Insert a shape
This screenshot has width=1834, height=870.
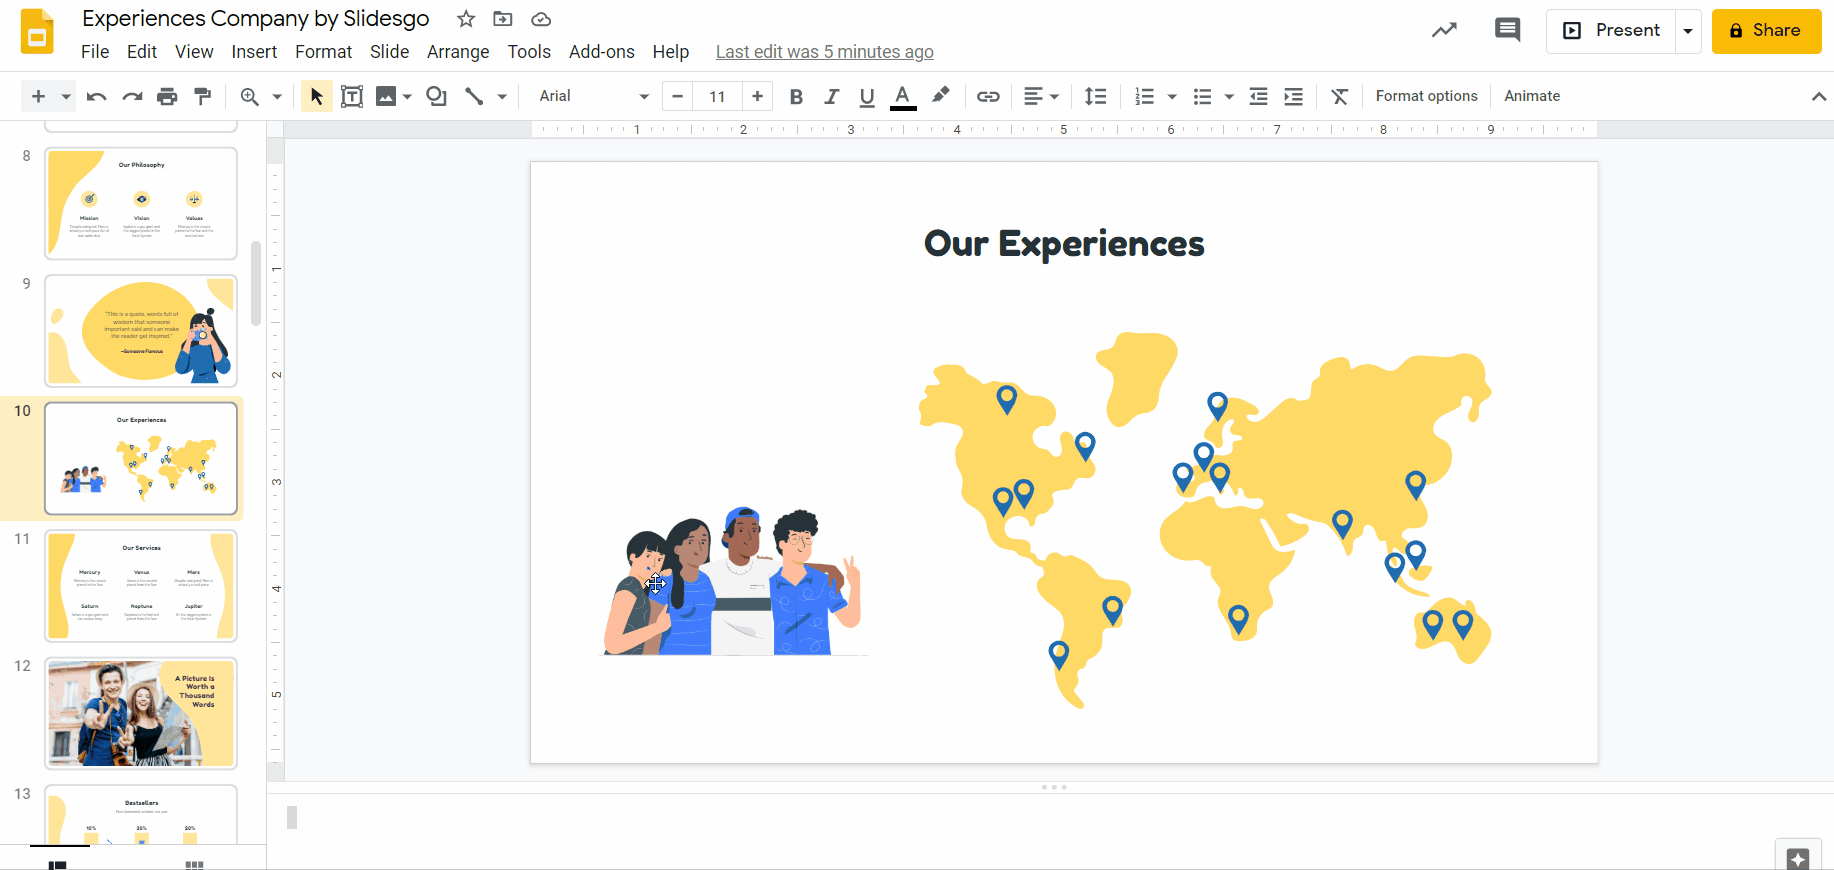pos(436,96)
